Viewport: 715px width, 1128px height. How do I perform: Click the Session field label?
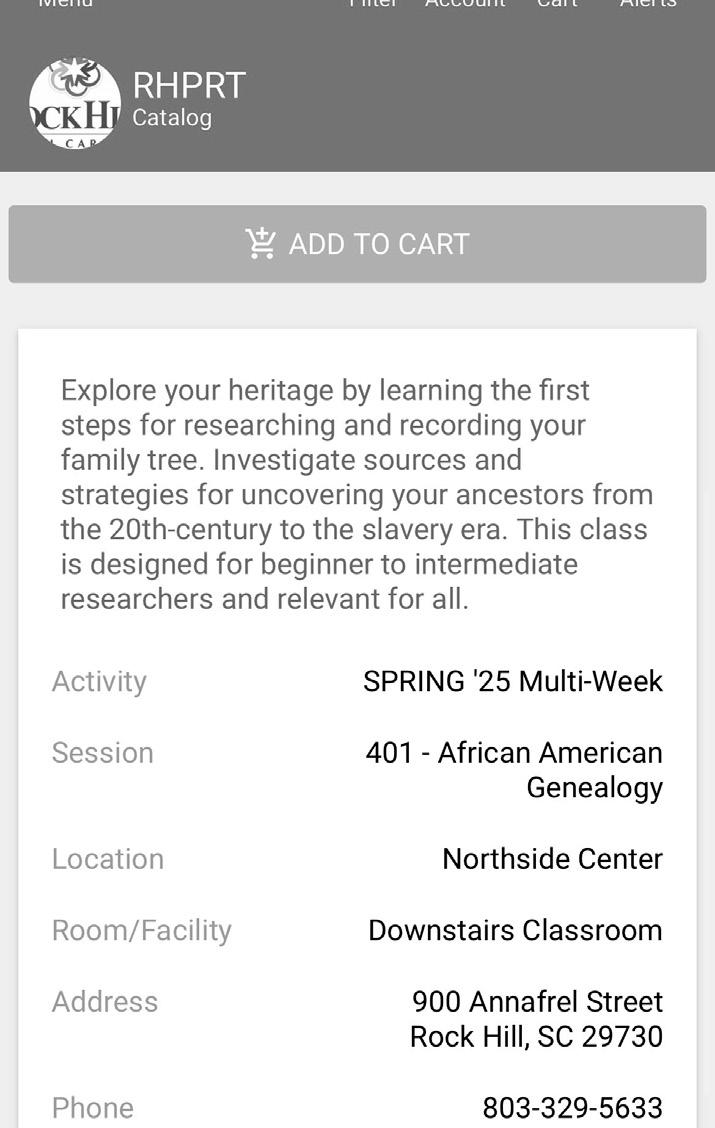click(103, 753)
